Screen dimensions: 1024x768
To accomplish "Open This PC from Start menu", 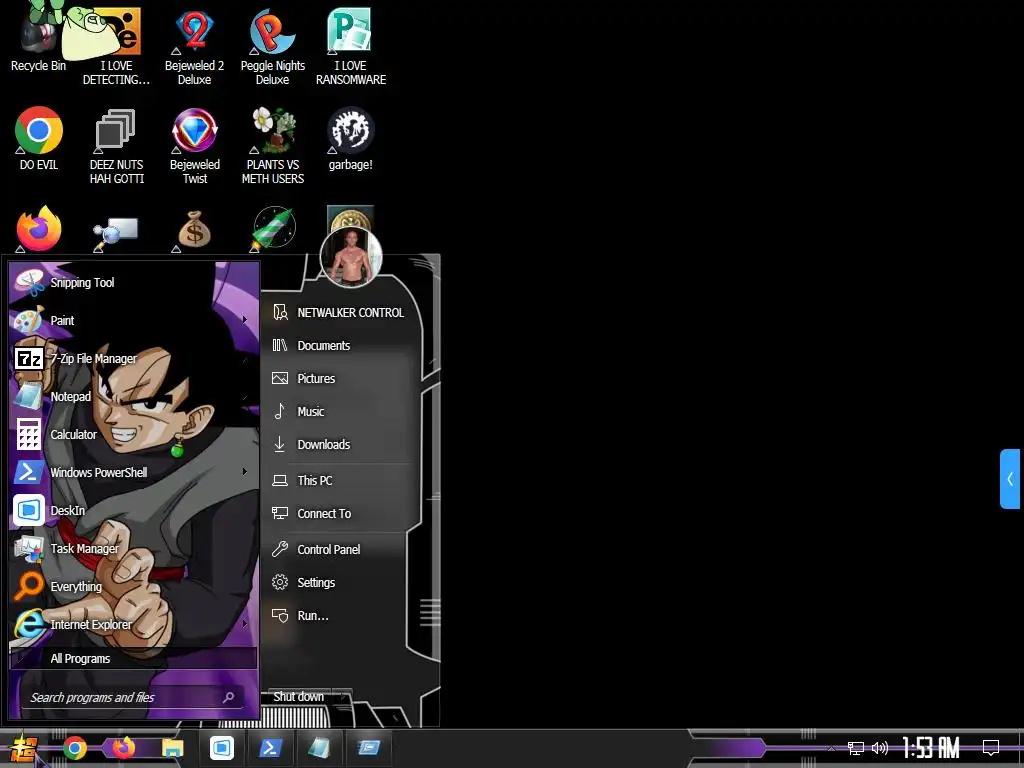I will (340, 481).
